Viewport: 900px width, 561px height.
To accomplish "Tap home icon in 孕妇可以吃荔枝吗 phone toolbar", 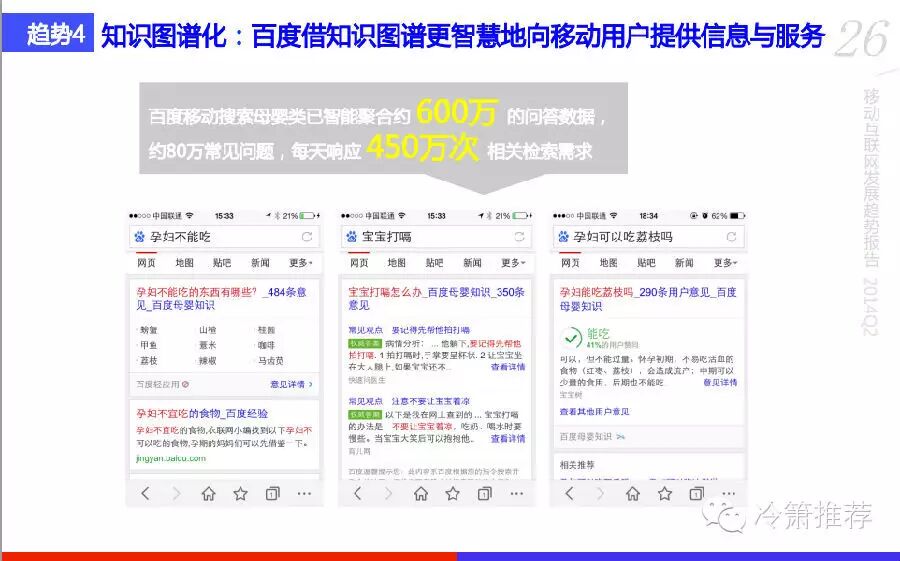I will [633, 493].
